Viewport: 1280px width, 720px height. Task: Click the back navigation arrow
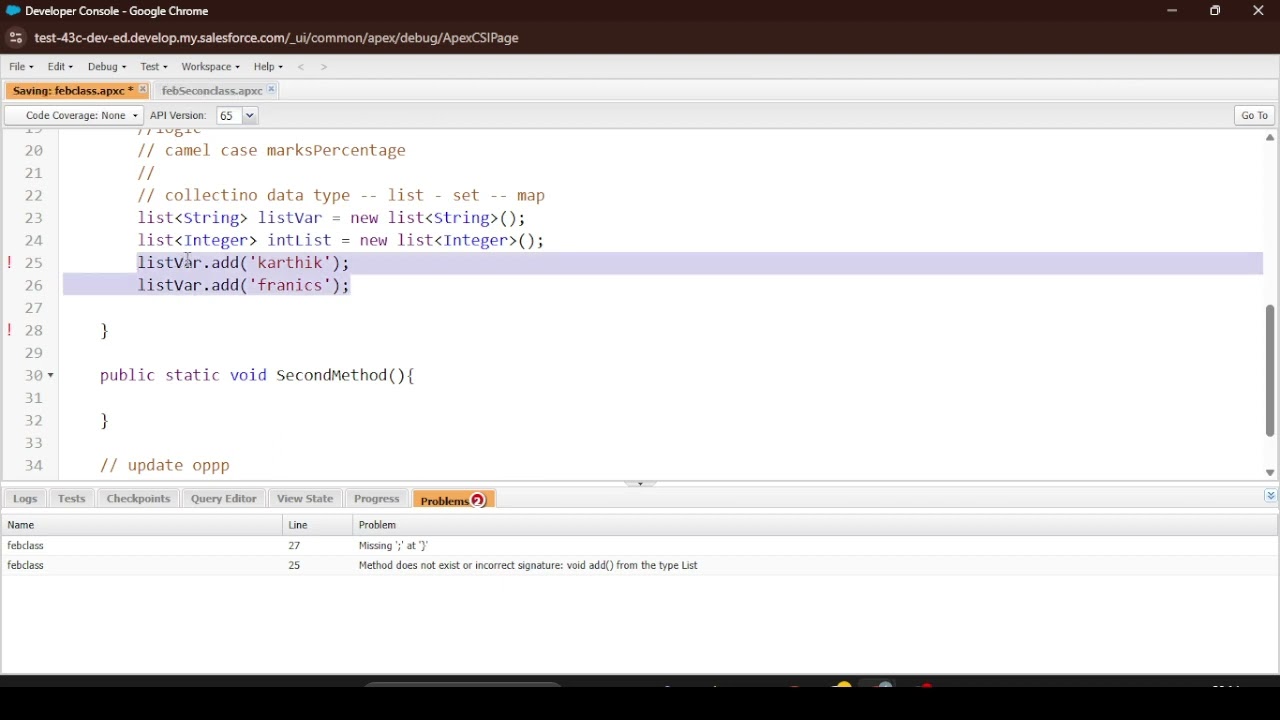point(301,67)
